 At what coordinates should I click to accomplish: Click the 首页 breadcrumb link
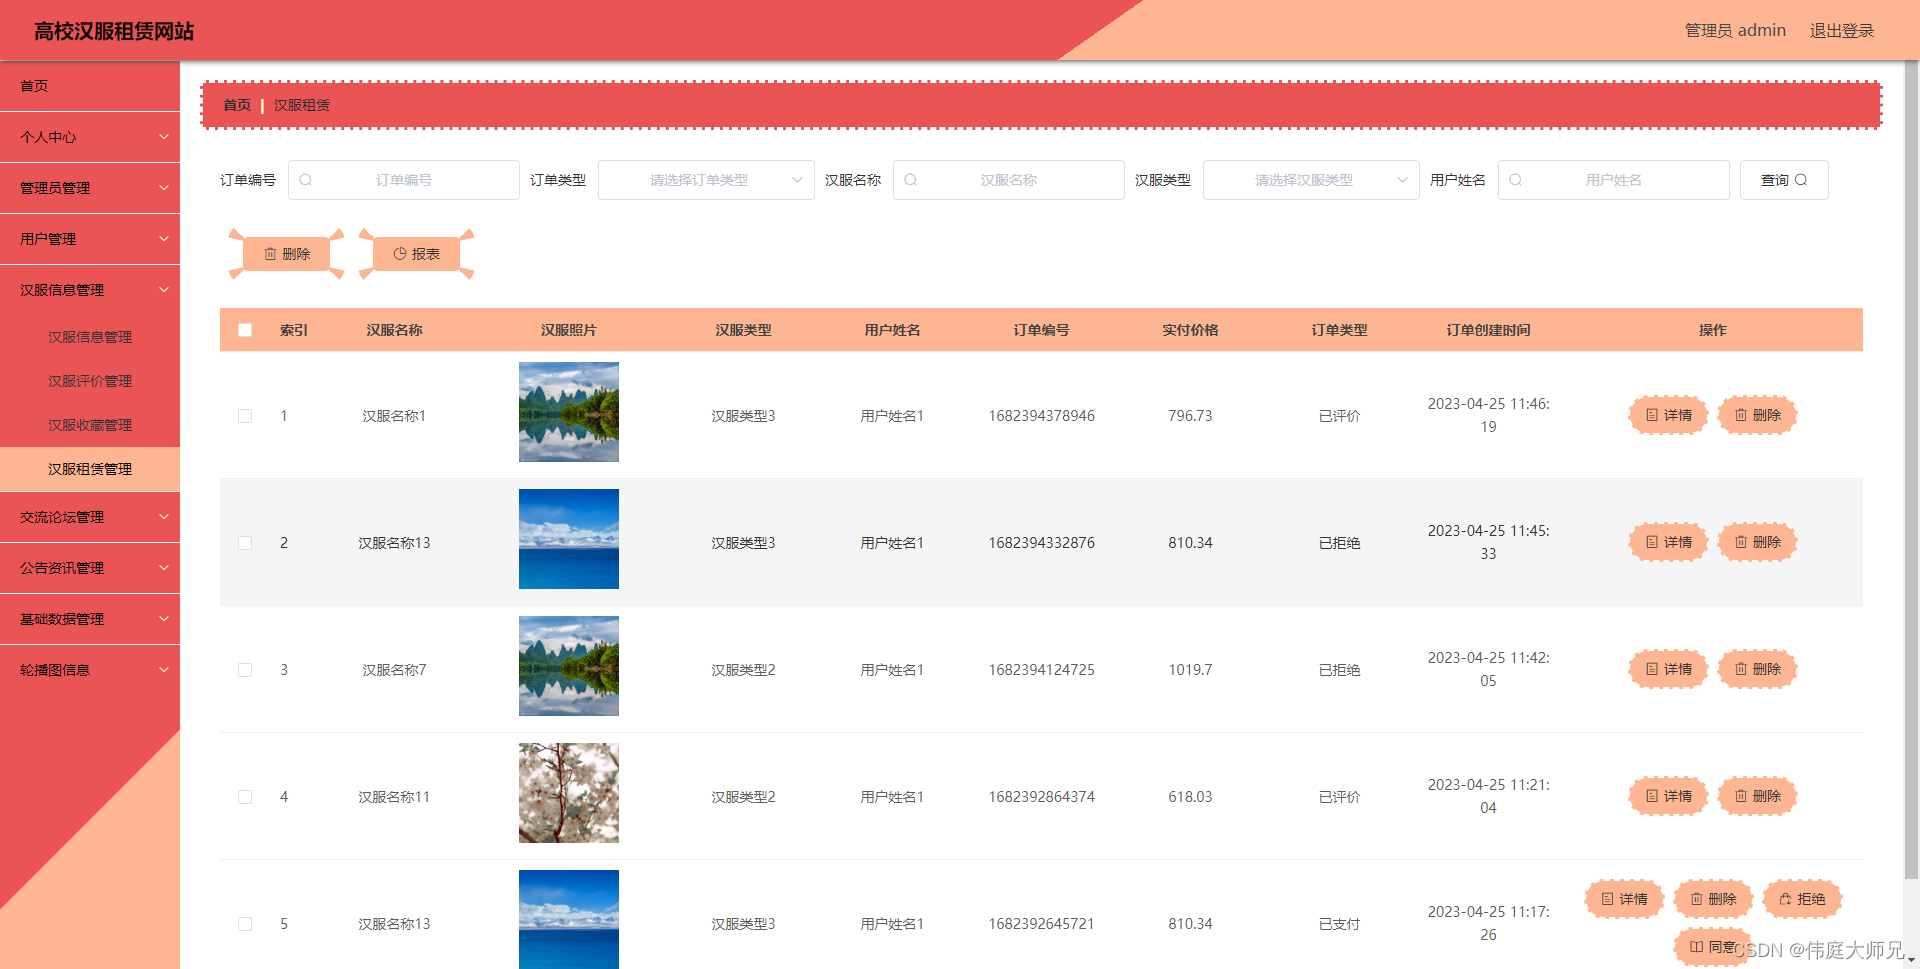pyautogui.click(x=237, y=105)
